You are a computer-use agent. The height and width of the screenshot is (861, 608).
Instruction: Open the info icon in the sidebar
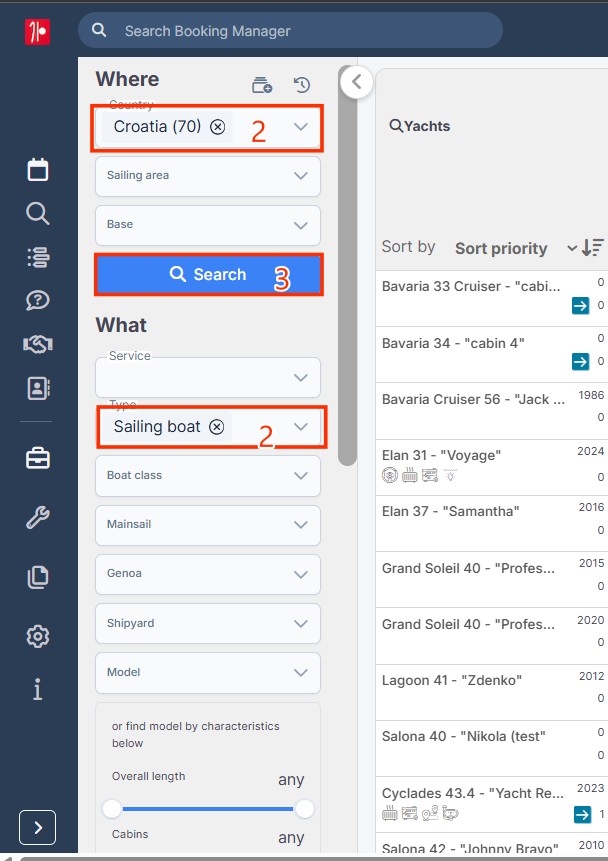point(38,689)
